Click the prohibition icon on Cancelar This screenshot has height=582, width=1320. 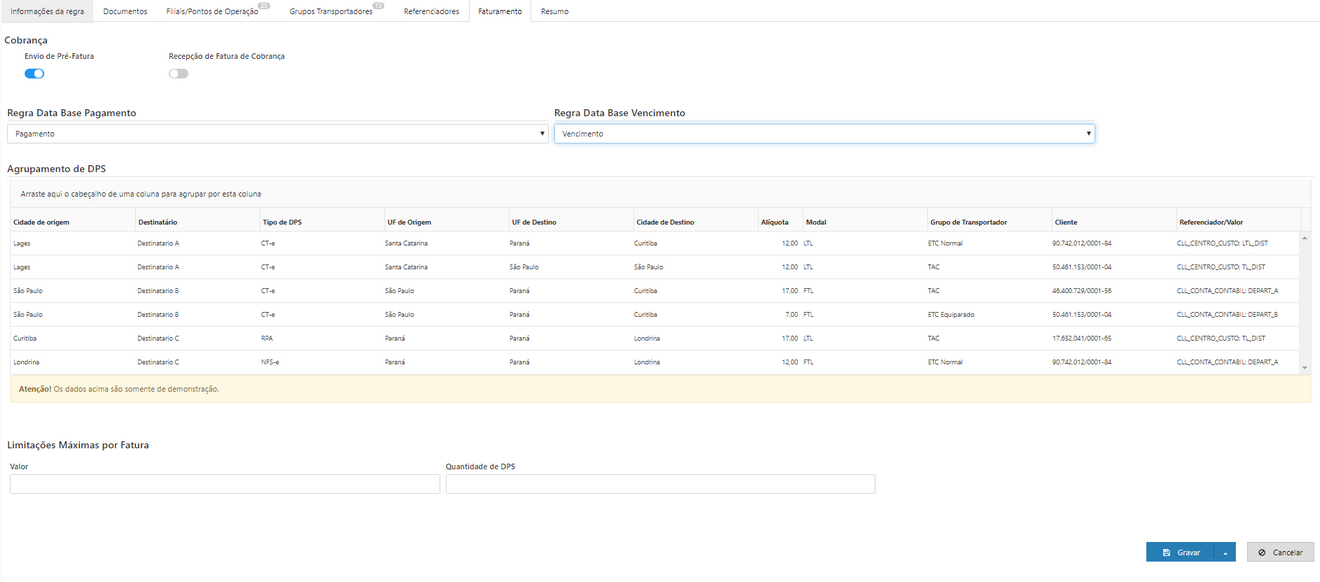pyautogui.click(x=1262, y=552)
